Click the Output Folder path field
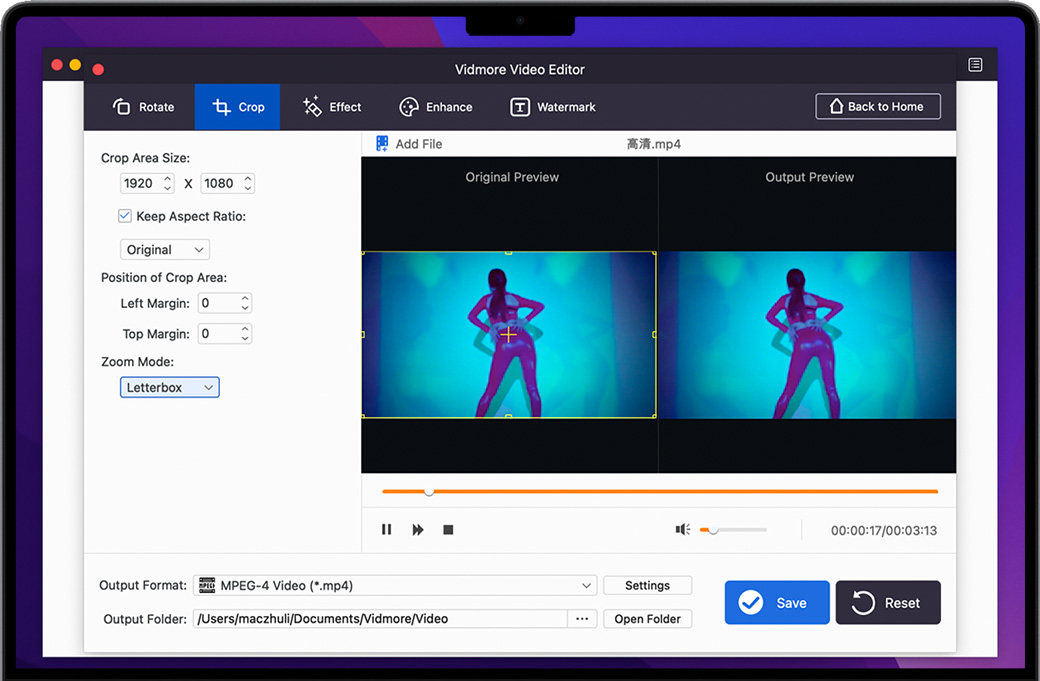Screen dimensions: 1040x681 click(380, 619)
